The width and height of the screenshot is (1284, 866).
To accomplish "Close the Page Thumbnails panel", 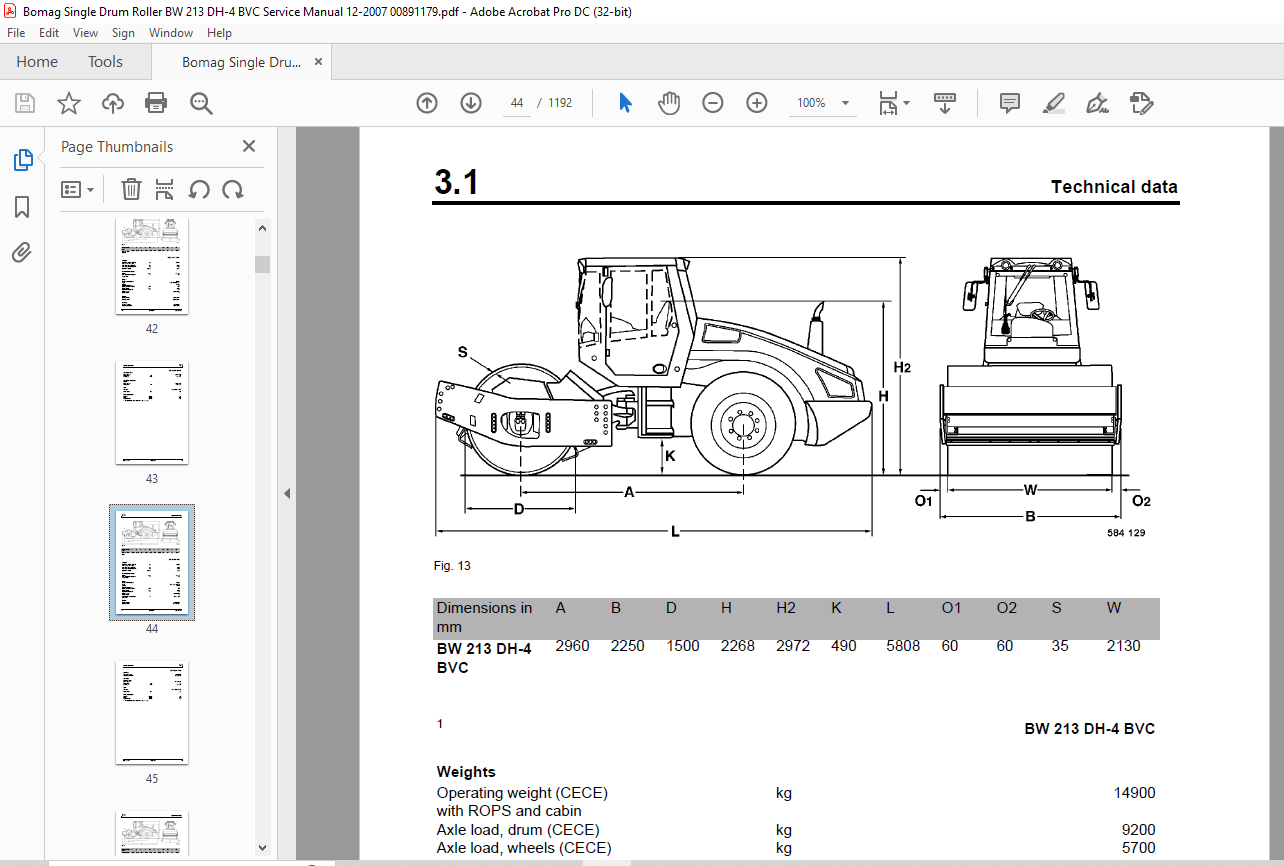I will (x=249, y=146).
